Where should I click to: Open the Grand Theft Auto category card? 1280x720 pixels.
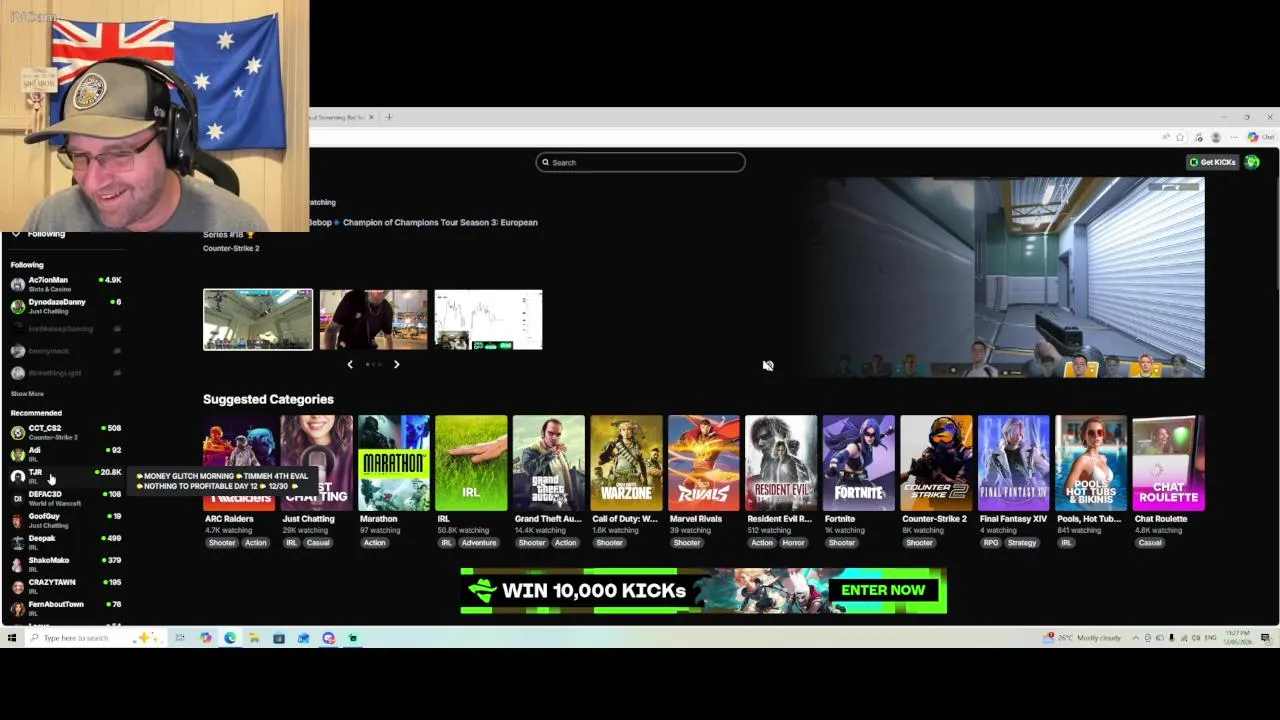click(x=549, y=463)
